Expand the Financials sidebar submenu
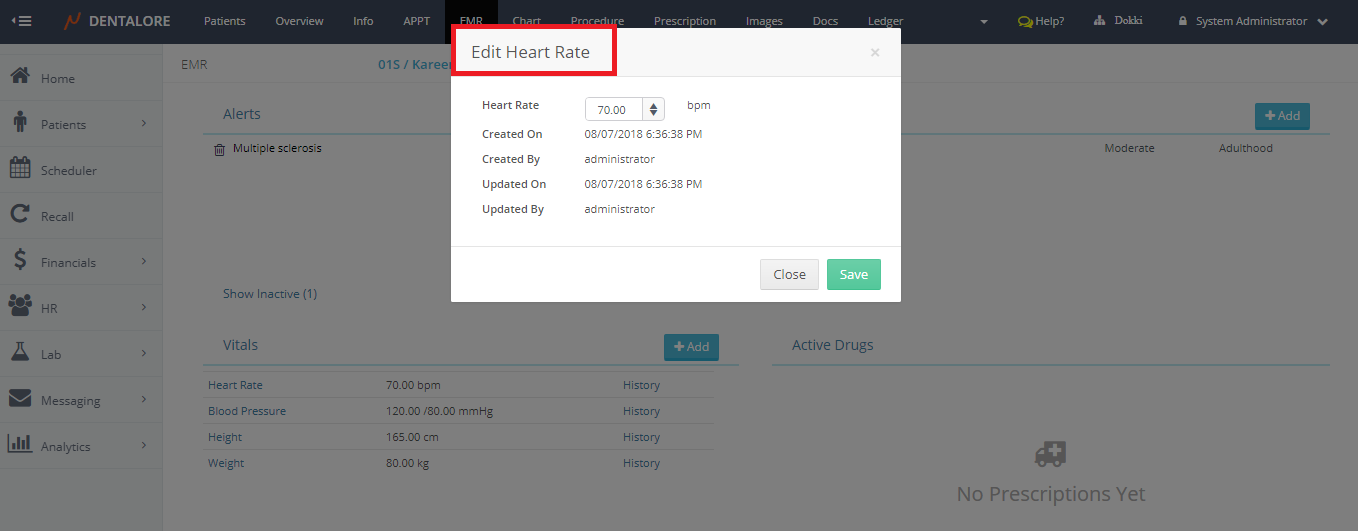 coord(144,261)
